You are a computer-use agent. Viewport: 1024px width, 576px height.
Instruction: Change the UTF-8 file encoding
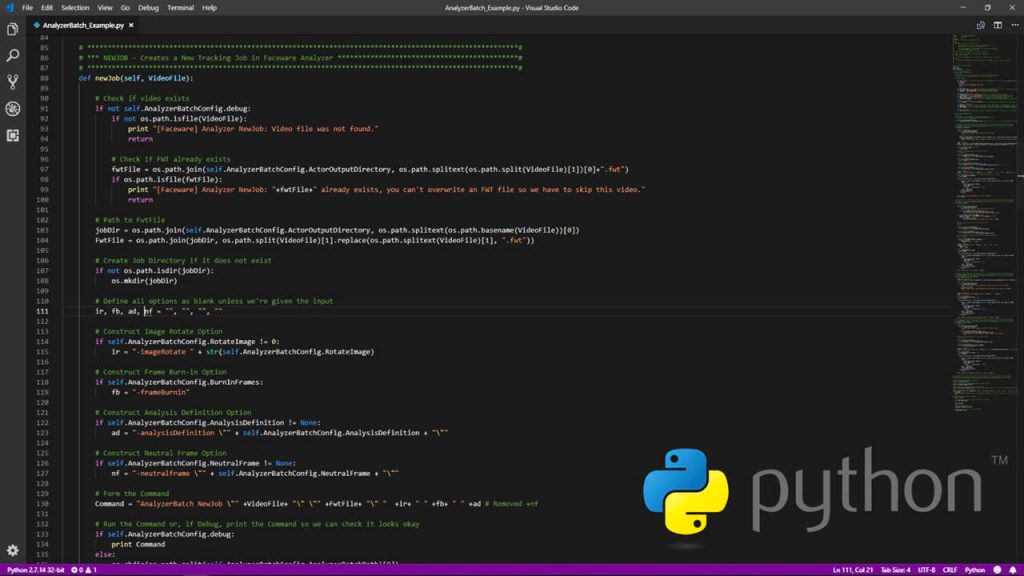926,570
